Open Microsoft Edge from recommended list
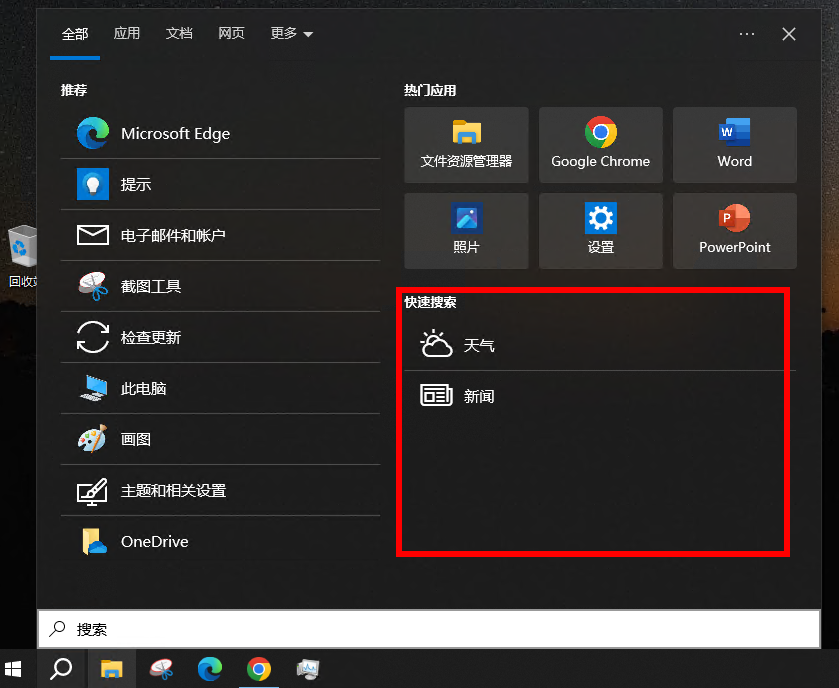The width and height of the screenshot is (839, 688). (175, 134)
